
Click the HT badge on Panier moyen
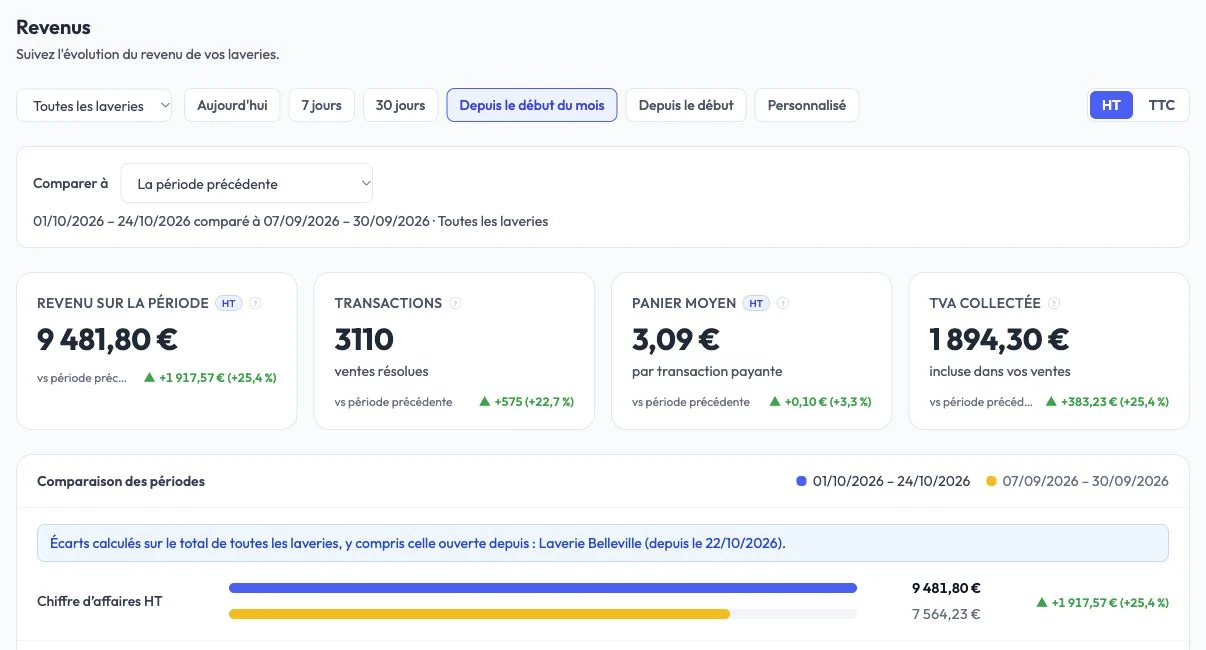757,303
